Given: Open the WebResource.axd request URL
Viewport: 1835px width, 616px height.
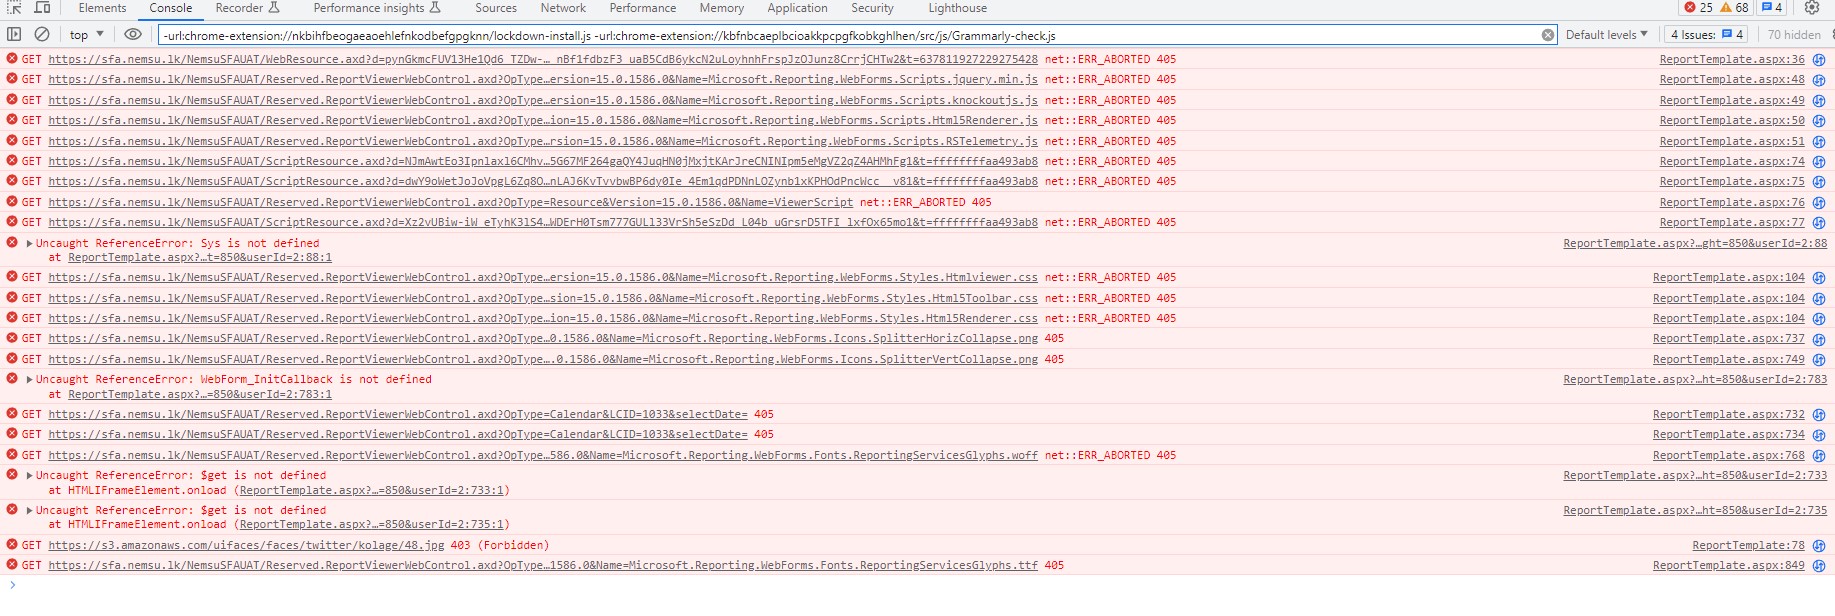Looking at the screenshot, I should pos(543,59).
